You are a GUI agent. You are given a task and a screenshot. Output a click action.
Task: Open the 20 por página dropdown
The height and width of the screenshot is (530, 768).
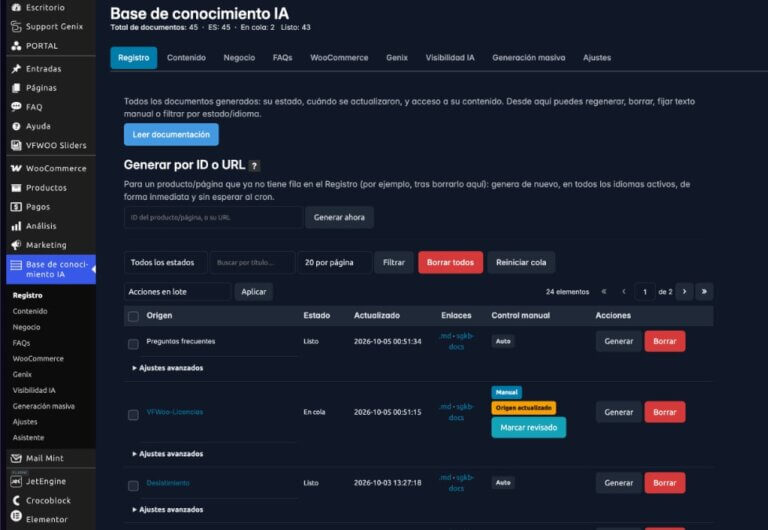coord(335,263)
